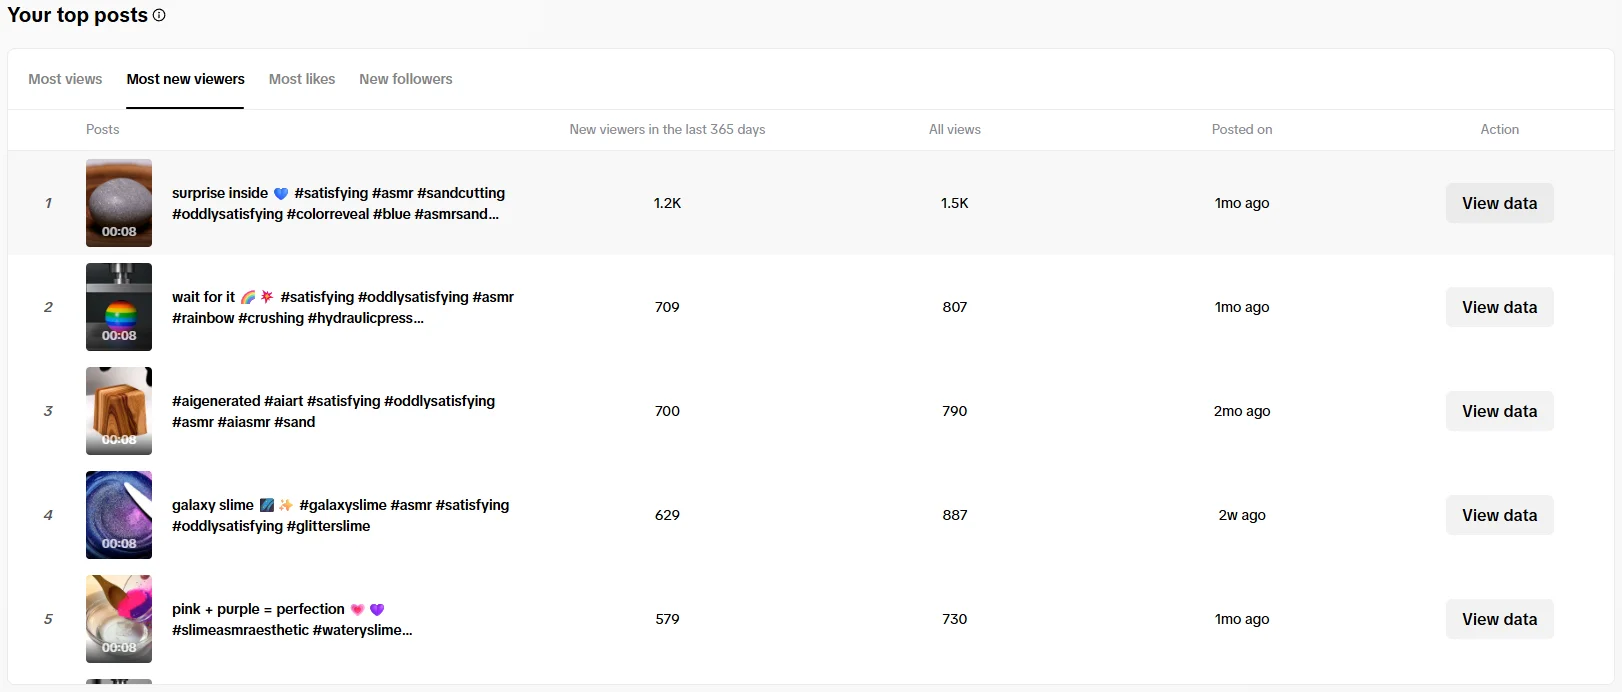Click the 887 all views value
The height and width of the screenshot is (692, 1622).
tap(954, 515)
